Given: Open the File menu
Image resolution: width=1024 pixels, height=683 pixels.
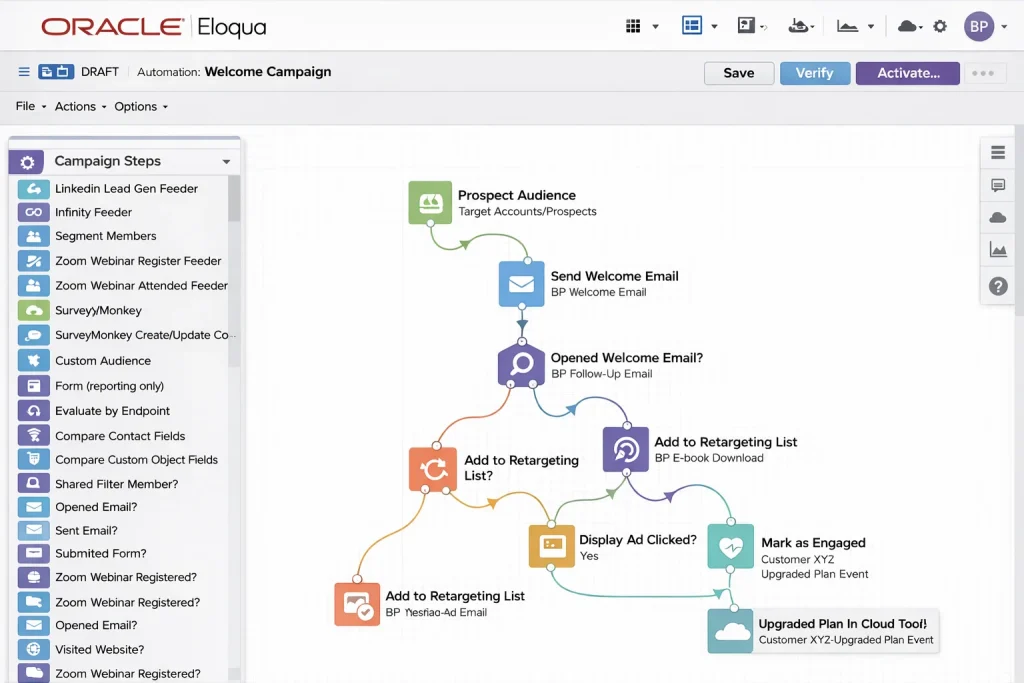Looking at the screenshot, I should [x=30, y=106].
